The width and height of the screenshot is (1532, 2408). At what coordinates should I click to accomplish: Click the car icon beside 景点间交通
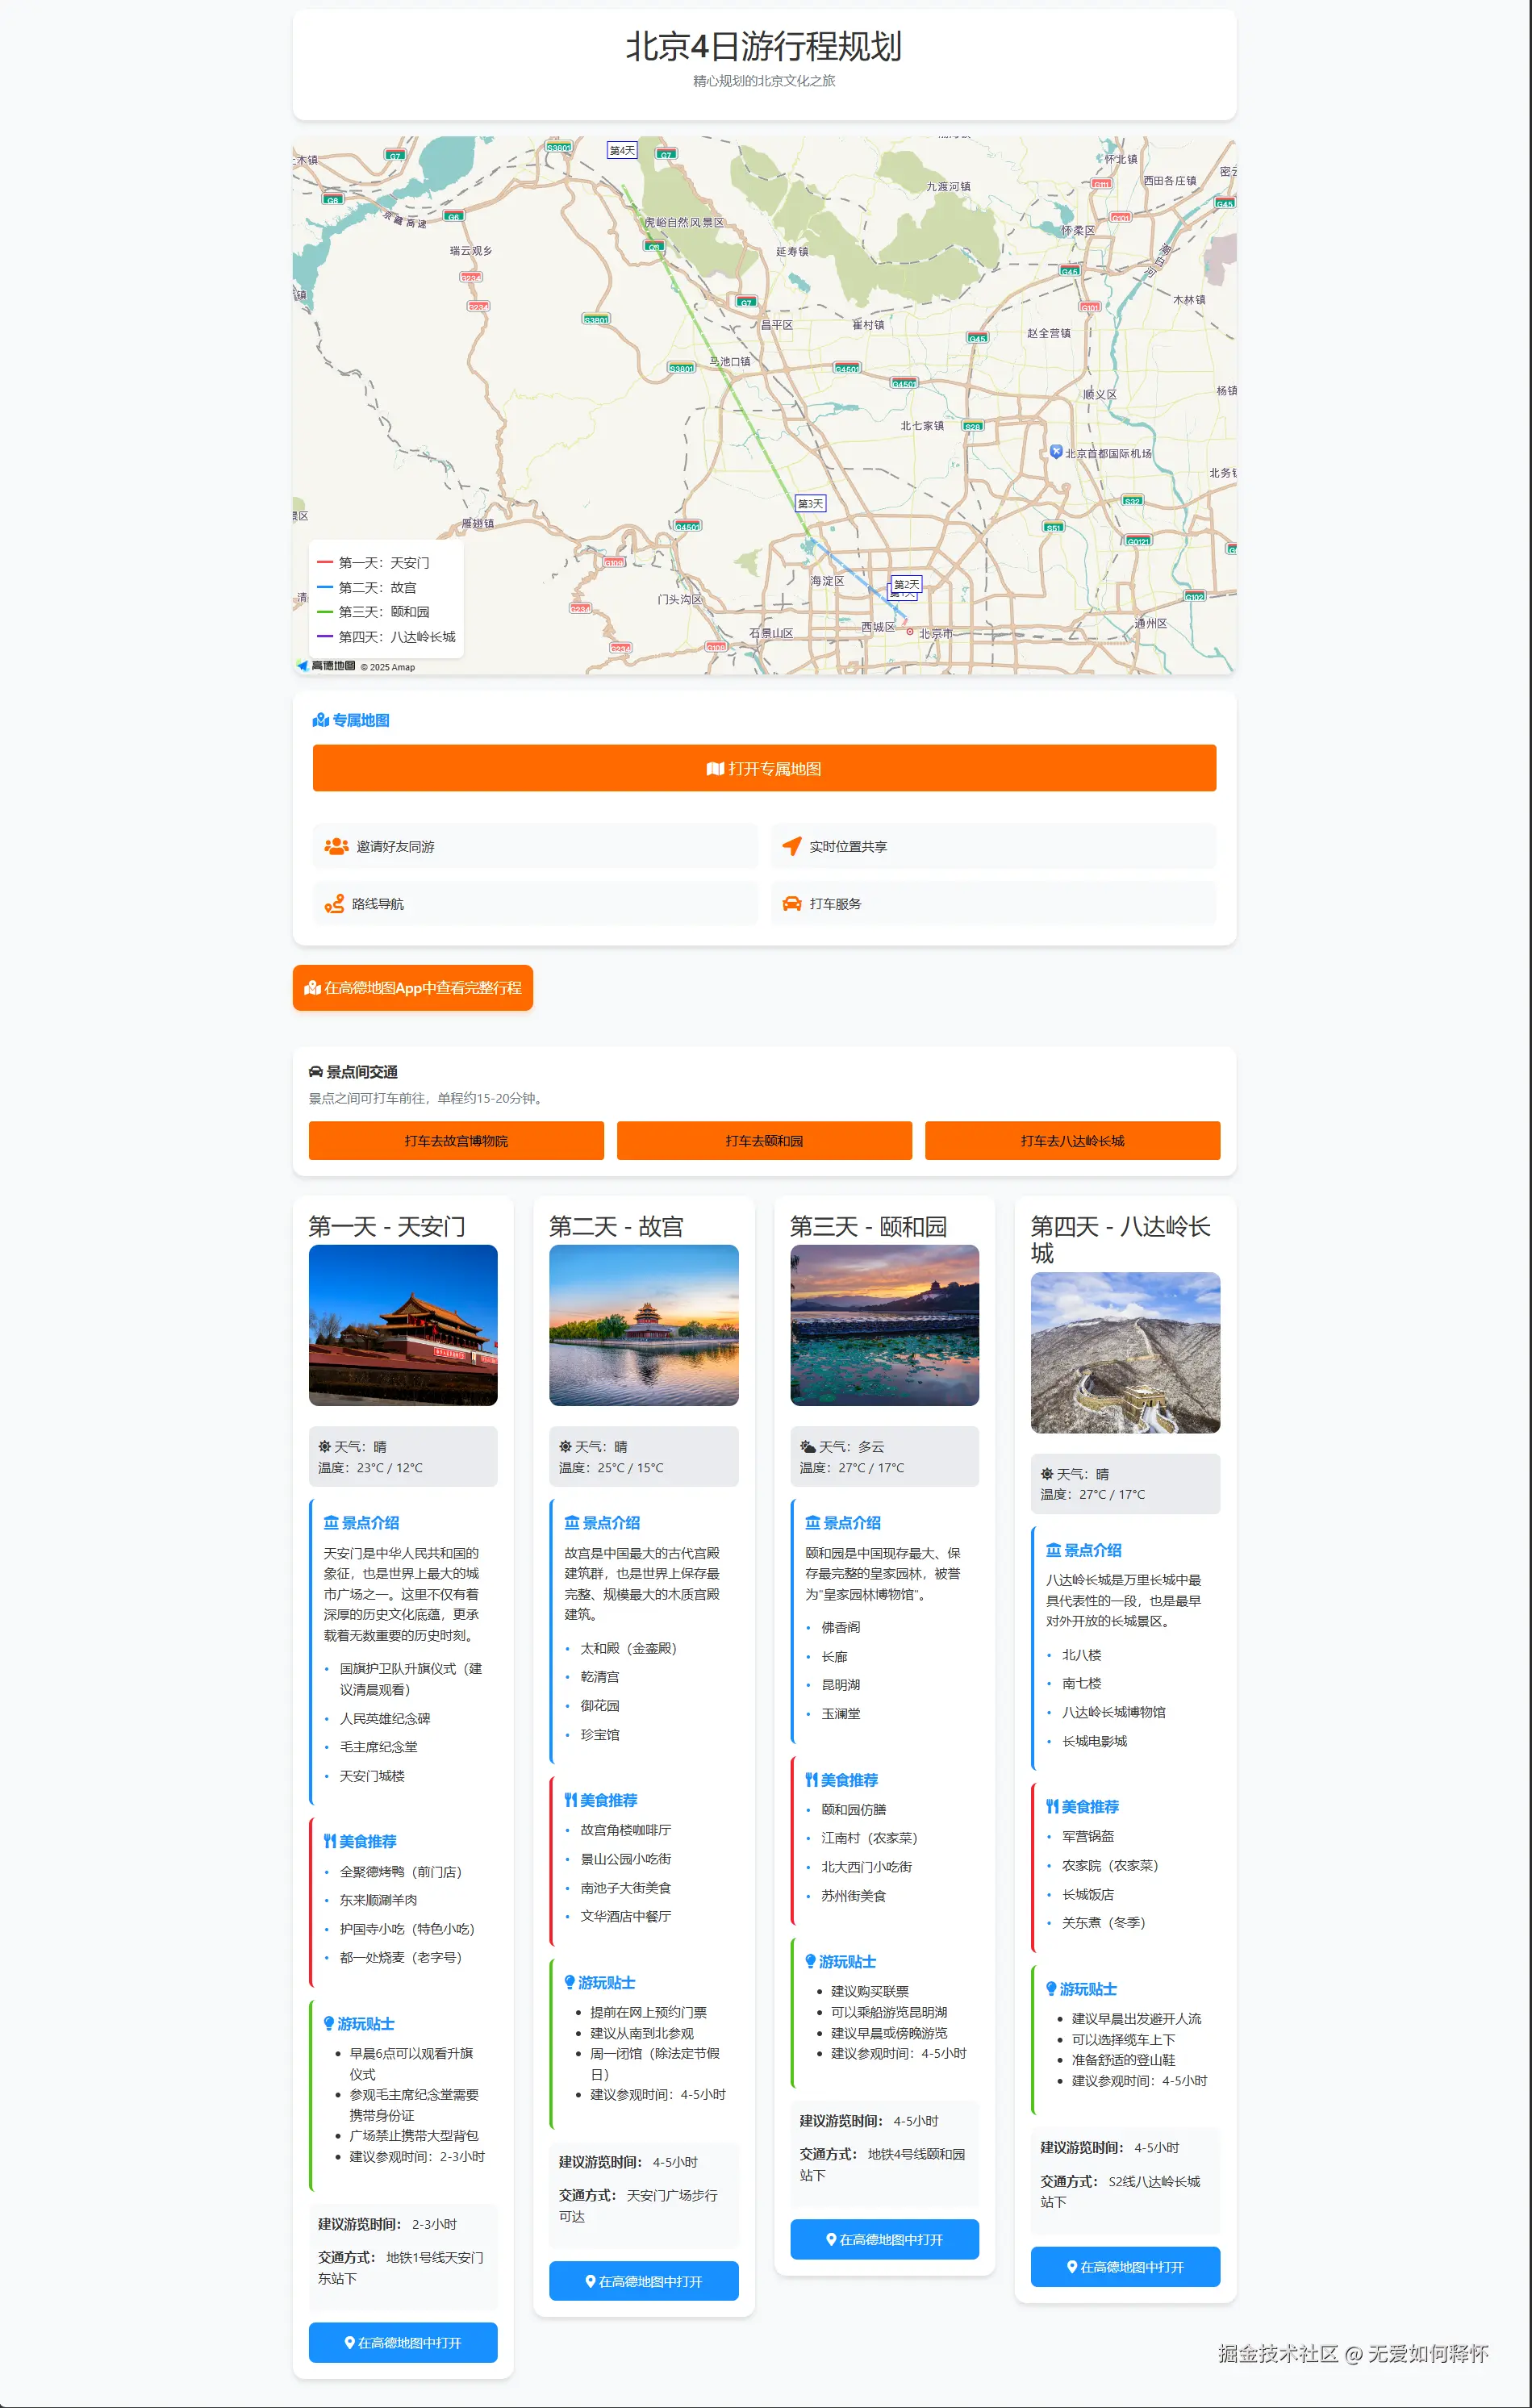click(316, 1072)
